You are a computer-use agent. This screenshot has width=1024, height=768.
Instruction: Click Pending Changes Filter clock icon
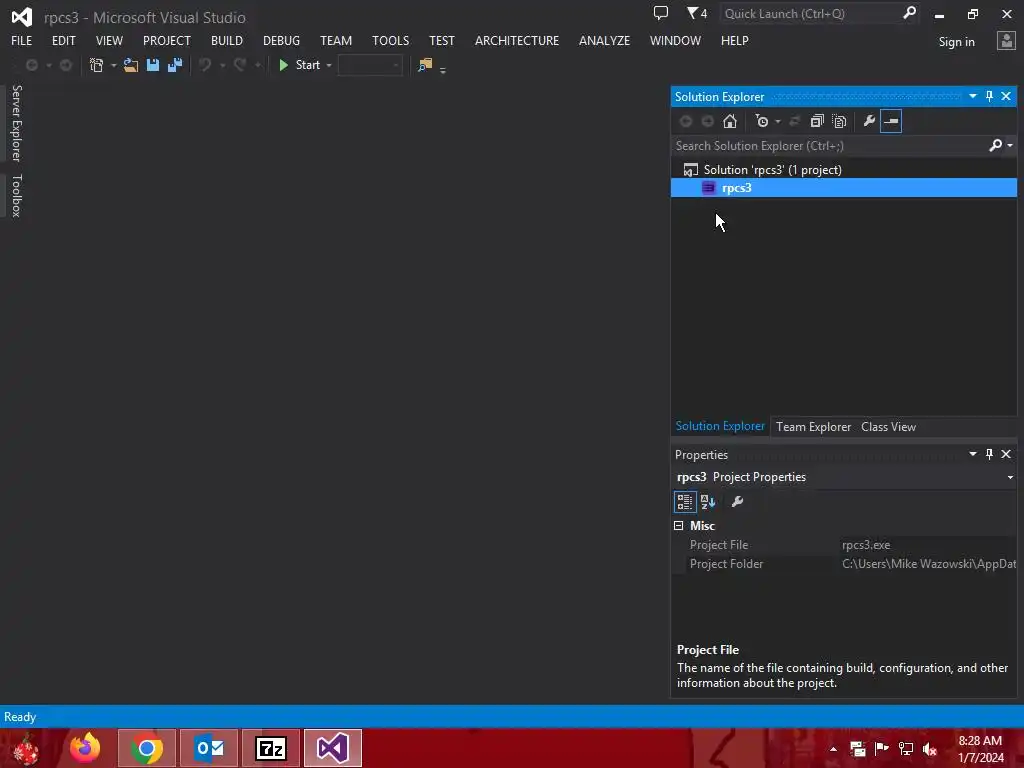point(761,121)
